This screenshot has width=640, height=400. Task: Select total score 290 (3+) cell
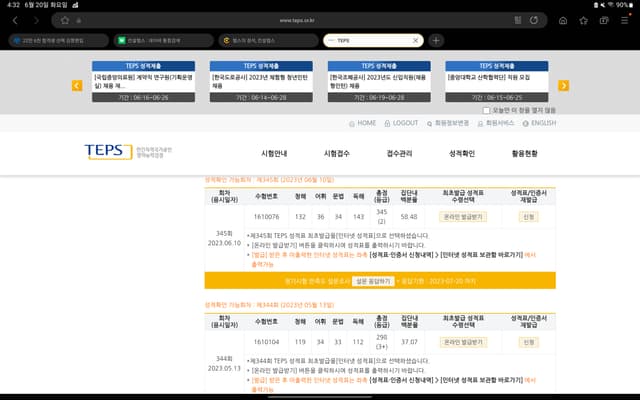381,342
